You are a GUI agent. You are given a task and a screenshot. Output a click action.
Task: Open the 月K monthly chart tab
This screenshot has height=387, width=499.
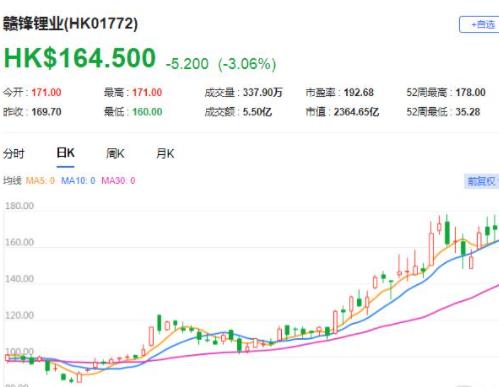pyautogui.click(x=165, y=154)
